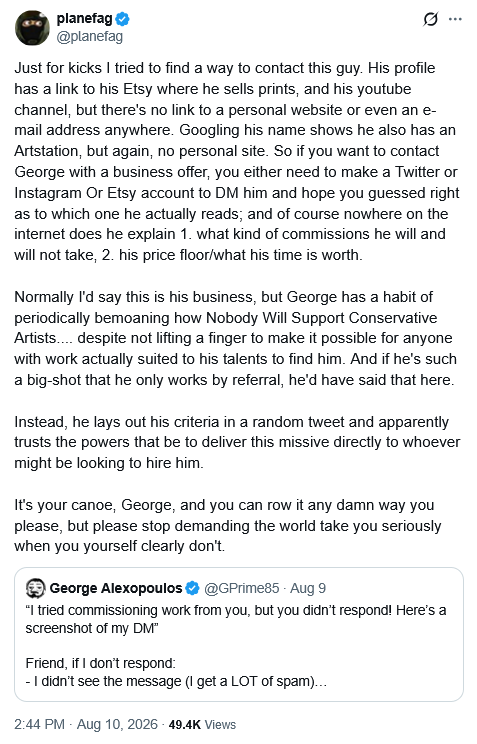Expand the truncated quoted tweet text ending in spam
The image size is (477, 744).
point(177,681)
